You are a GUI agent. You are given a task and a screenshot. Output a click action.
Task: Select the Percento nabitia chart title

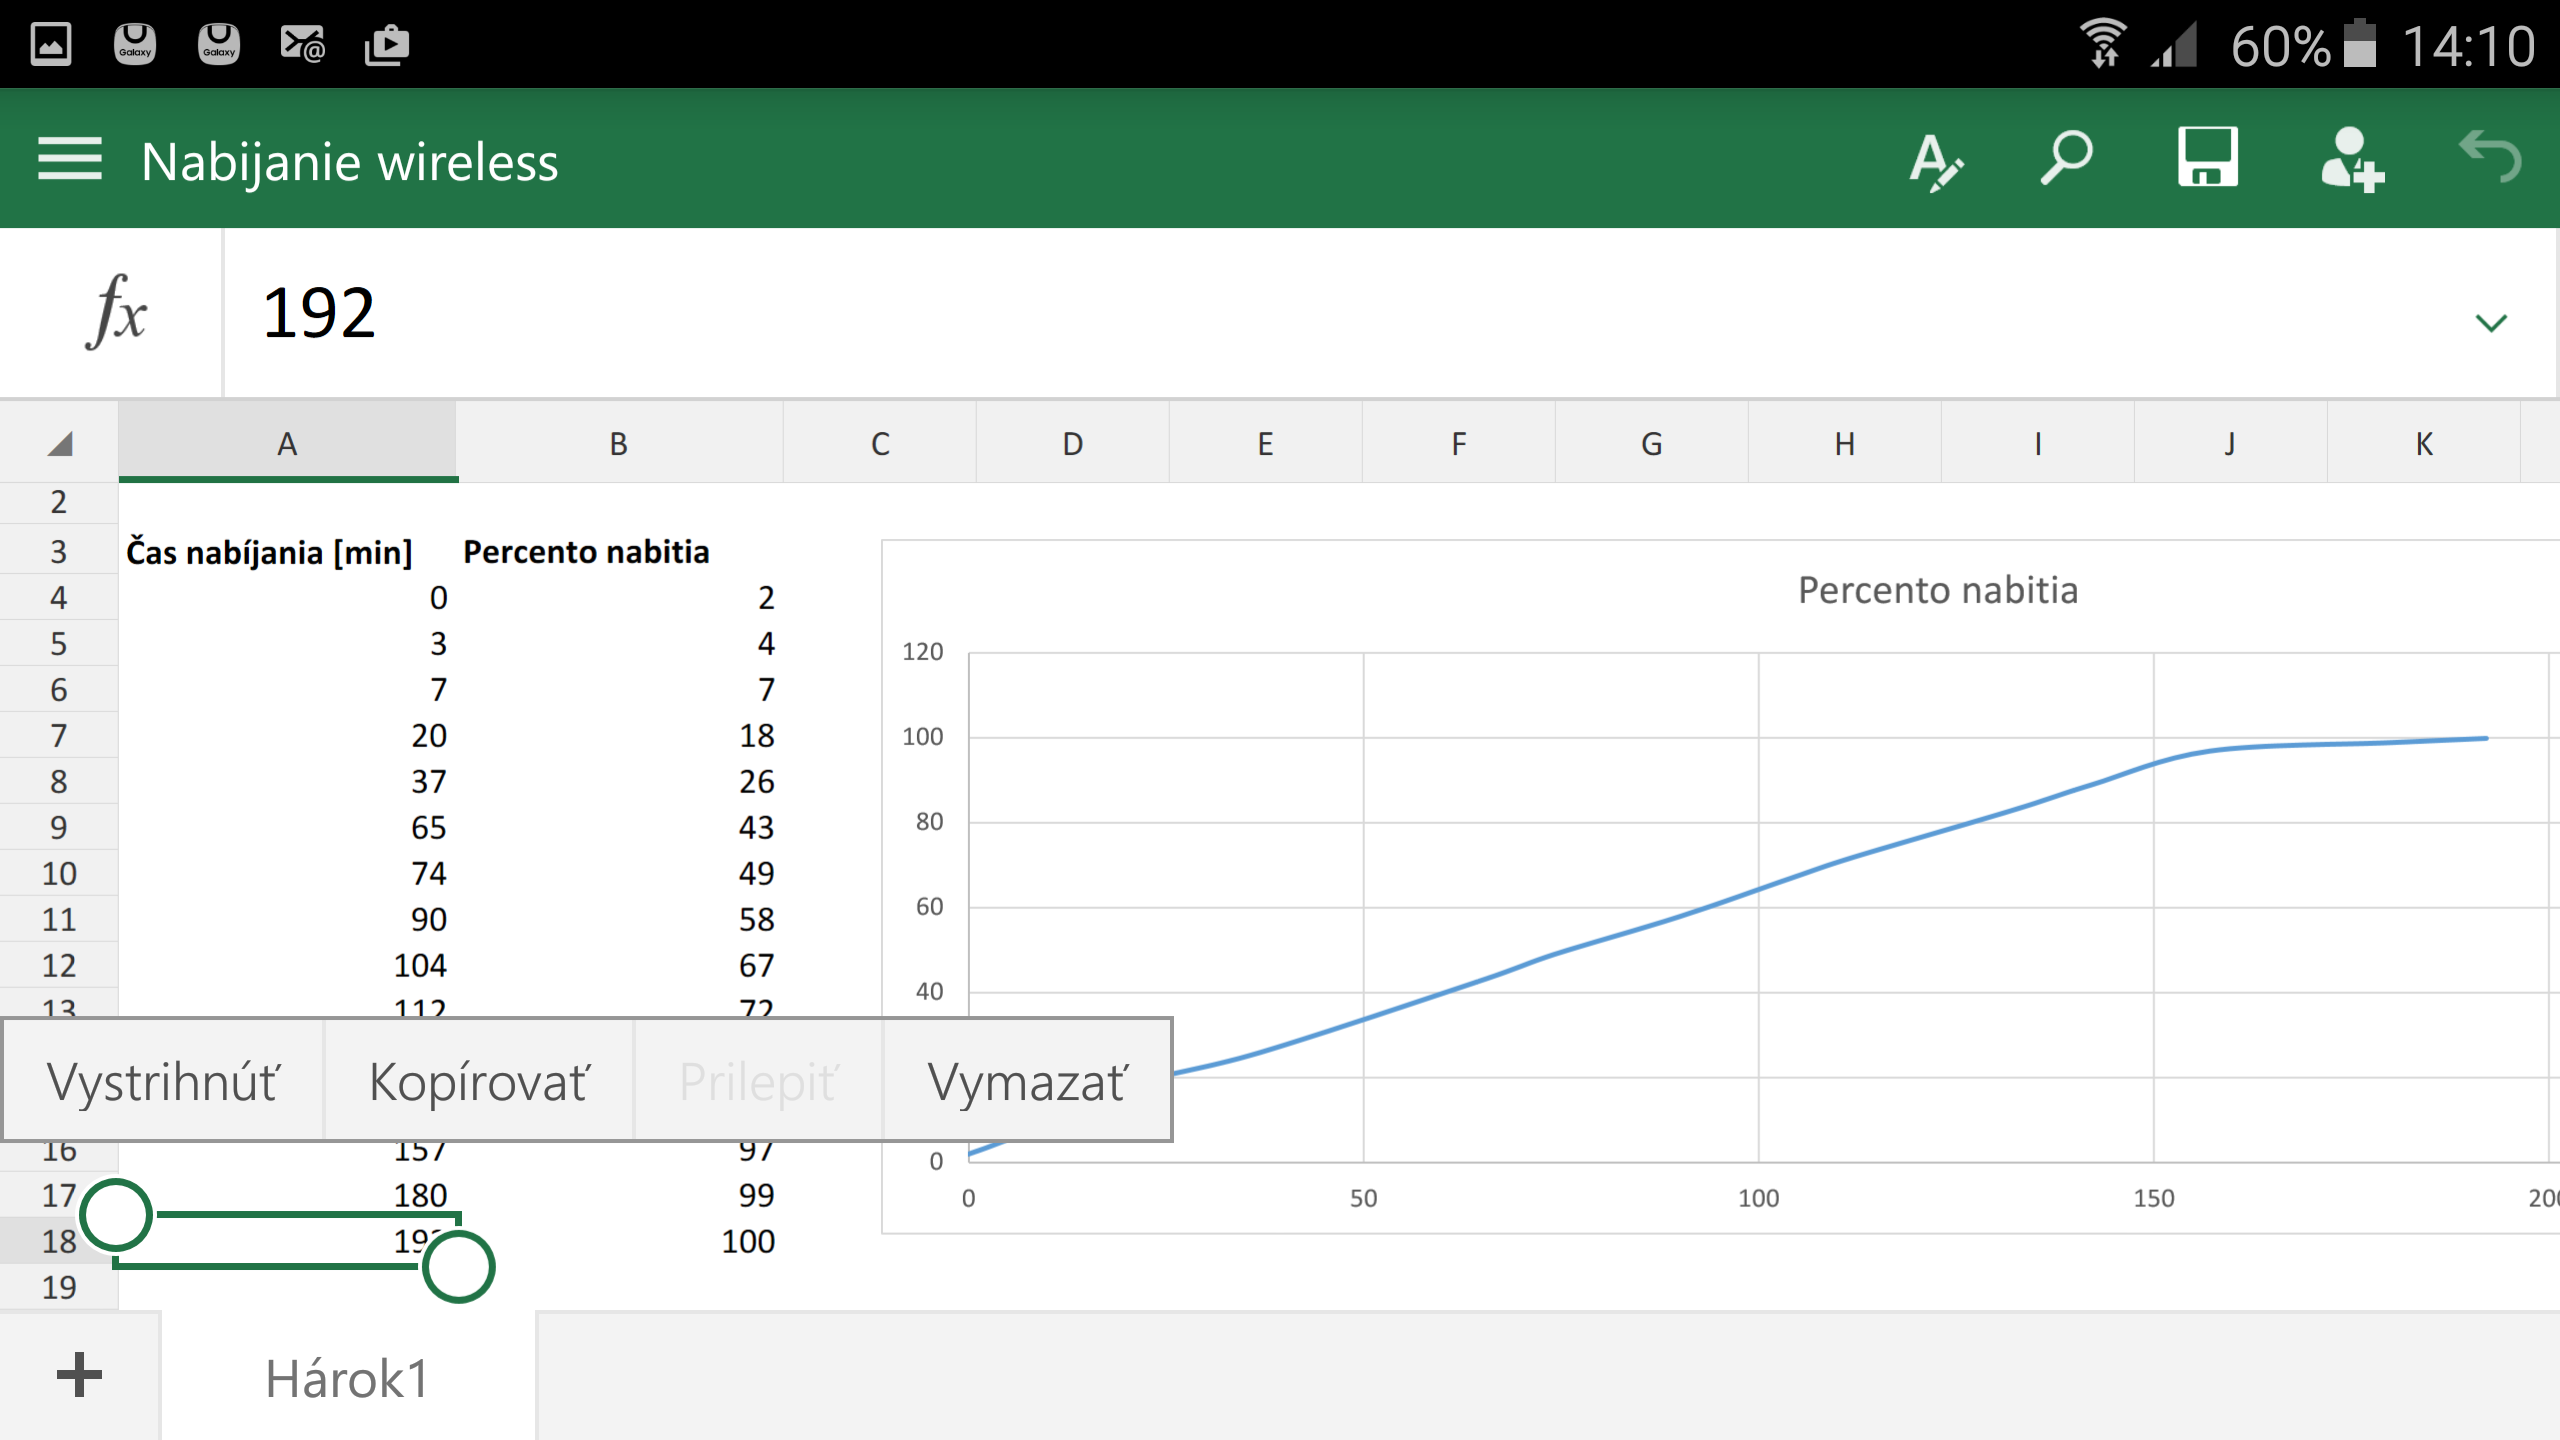pyautogui.click(x=1937, y=590)
